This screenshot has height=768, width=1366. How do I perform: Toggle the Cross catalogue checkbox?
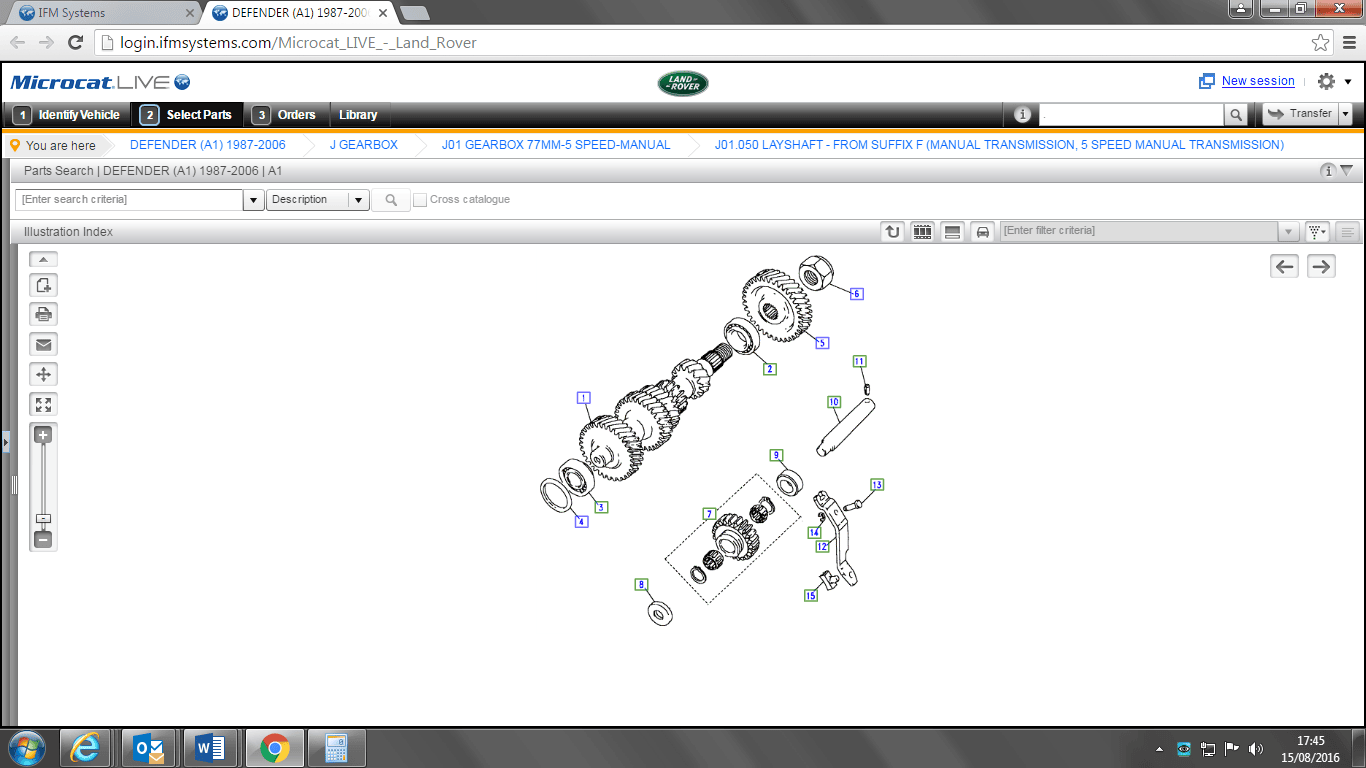pyautogui.click(x=420, y=200)
